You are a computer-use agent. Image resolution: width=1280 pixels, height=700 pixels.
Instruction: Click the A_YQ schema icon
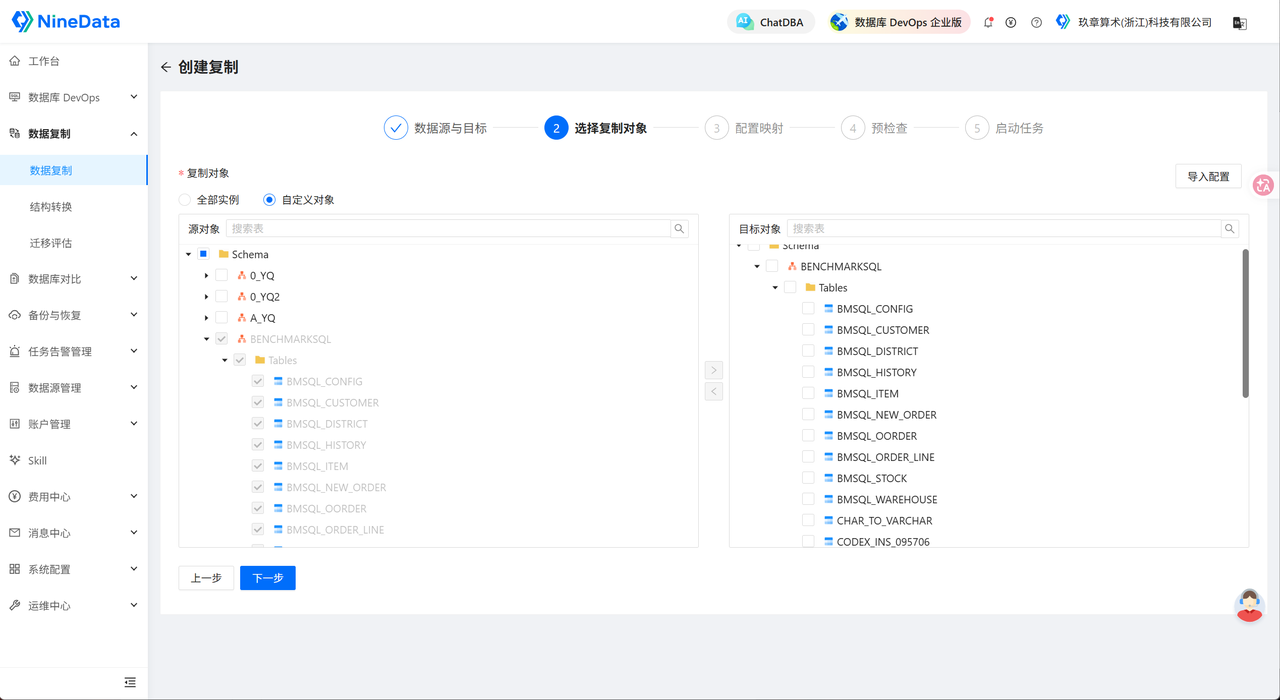tap(241, 318)
